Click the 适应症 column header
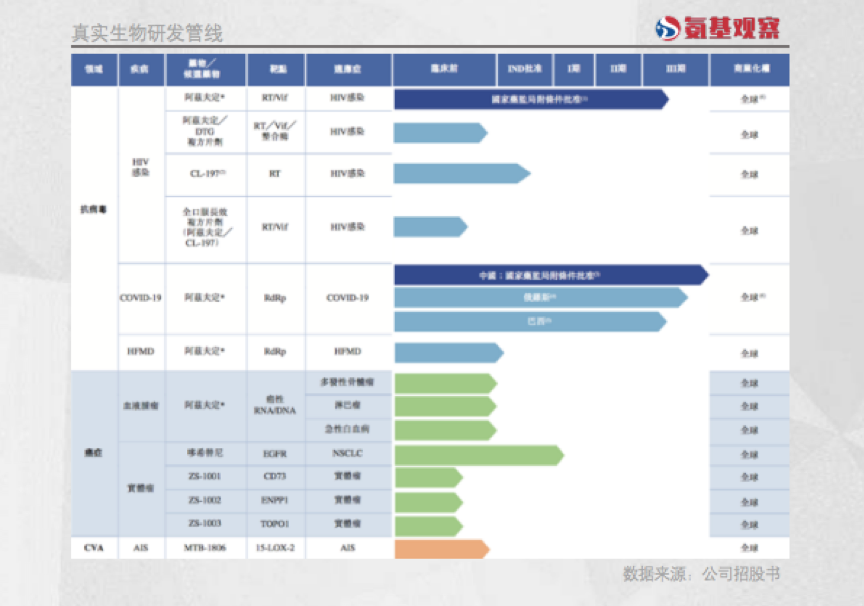The height and width of the screenshot is (606, 864). click(x=348, y=69)
